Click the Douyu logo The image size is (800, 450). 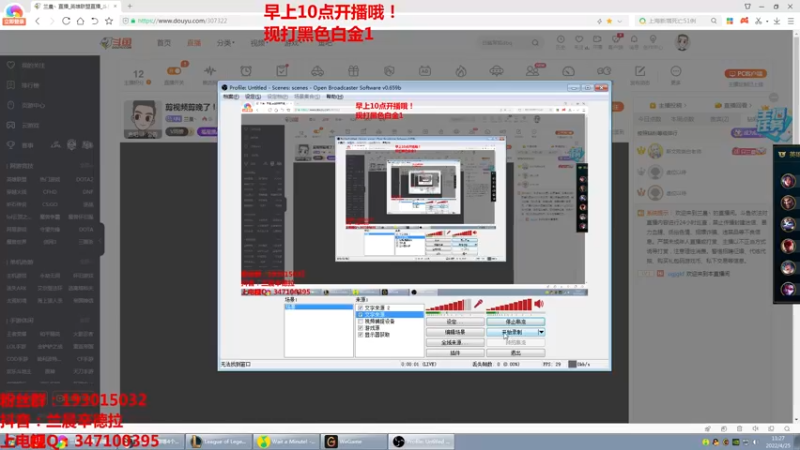(x=116, y=43)
